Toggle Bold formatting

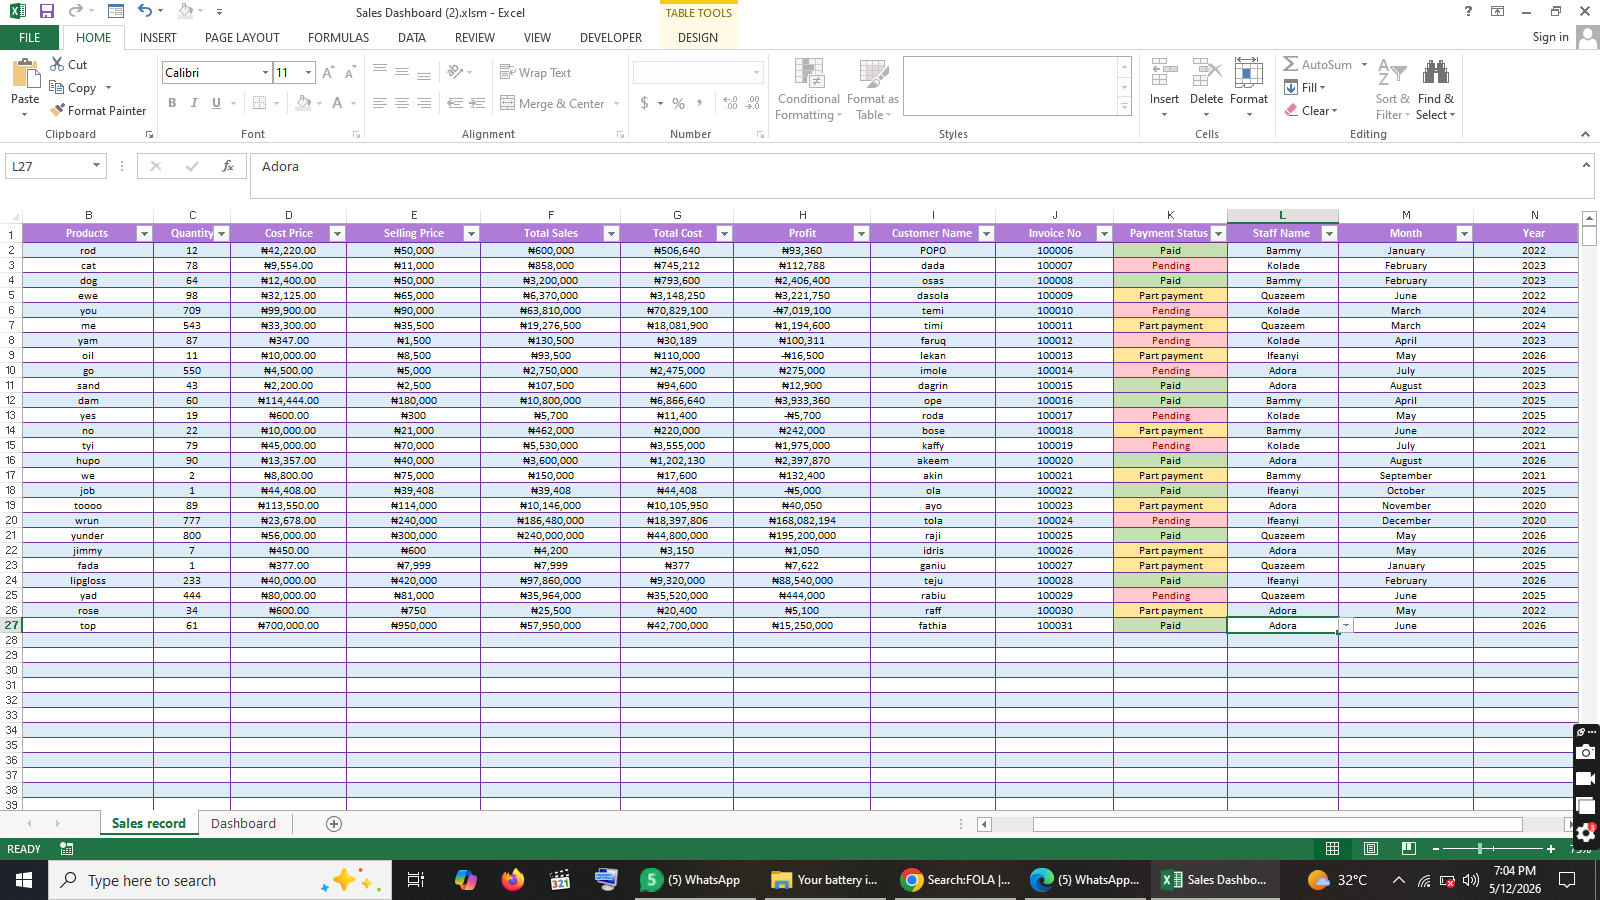pos(172,103)
